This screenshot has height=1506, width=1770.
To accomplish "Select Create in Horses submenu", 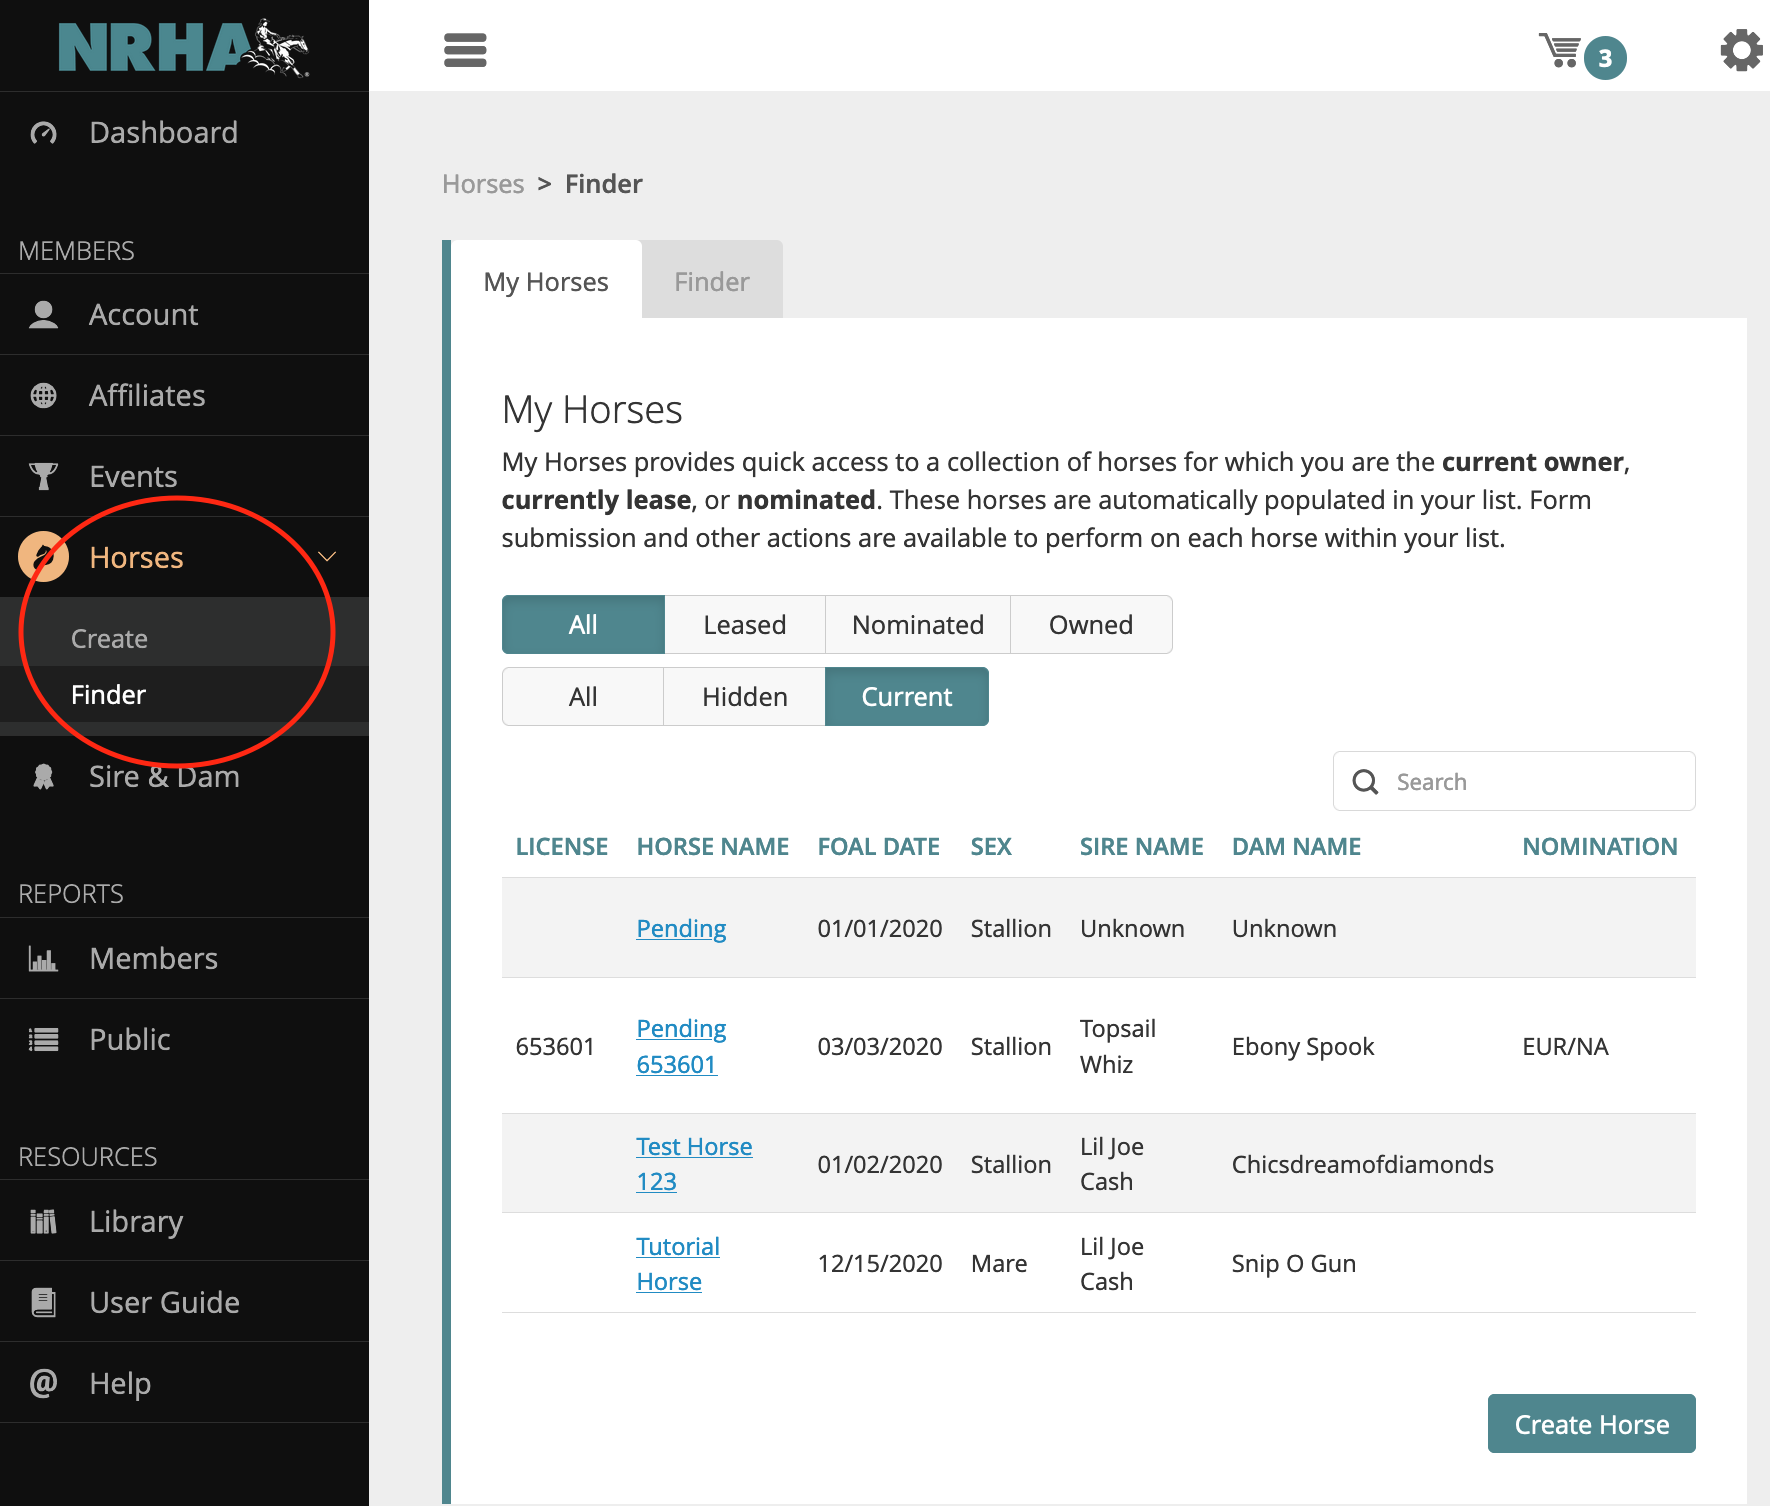I will click(x=110, y=639).
